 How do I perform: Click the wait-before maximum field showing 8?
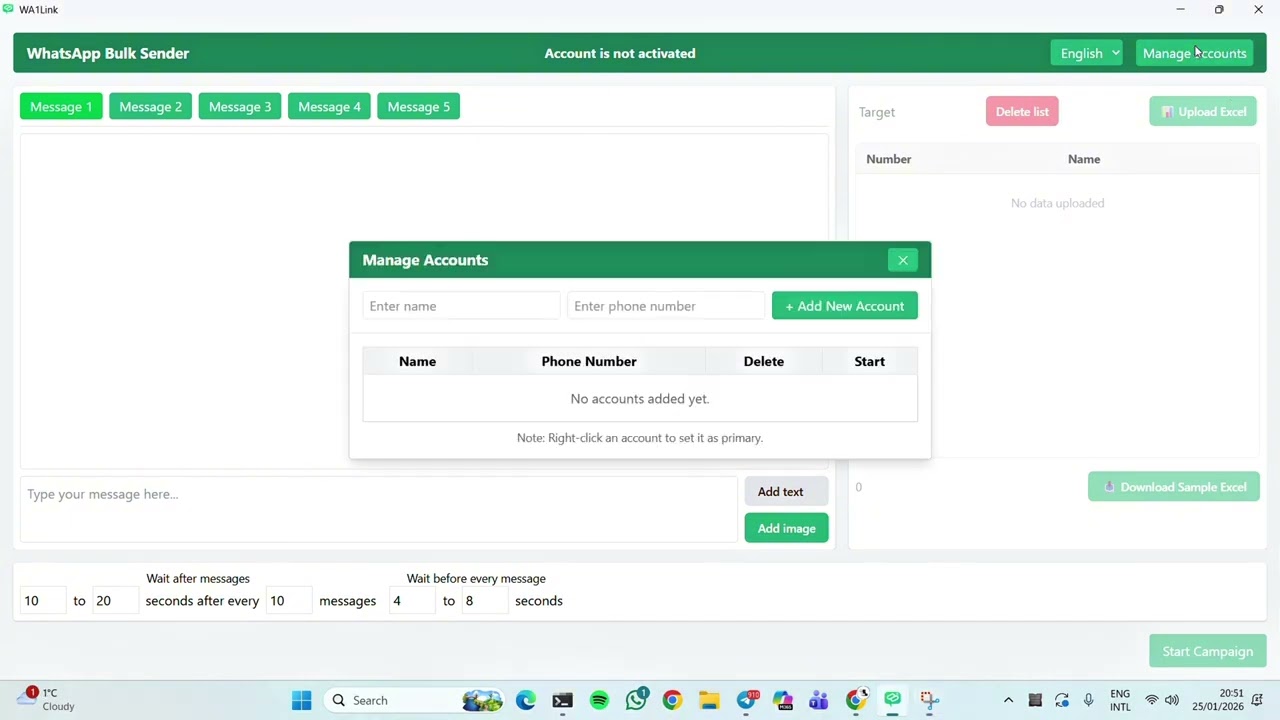pyautogui.click(x=484, y=601)
